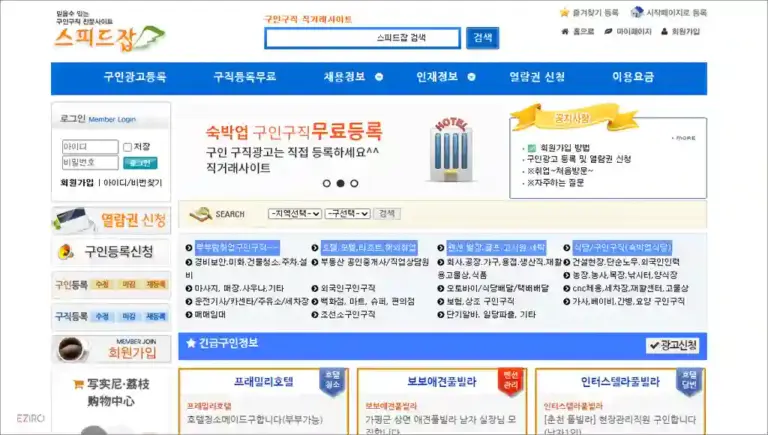Image resolution: width=768 pixels, height=435 pixels.
Task: Click the coffee cup 회원가입 banner icon
Action: (x=72, y=349)
